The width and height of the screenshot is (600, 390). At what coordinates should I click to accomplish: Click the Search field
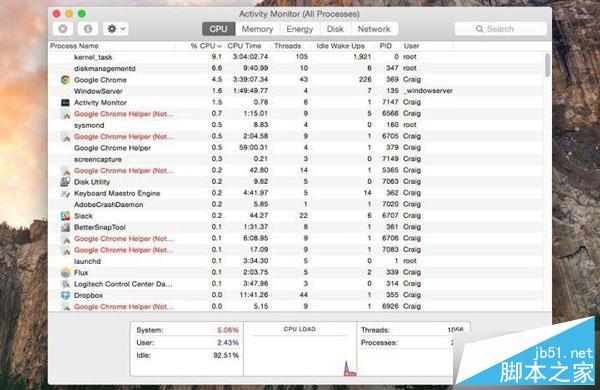pyautogui.click(x=501, y=29)
